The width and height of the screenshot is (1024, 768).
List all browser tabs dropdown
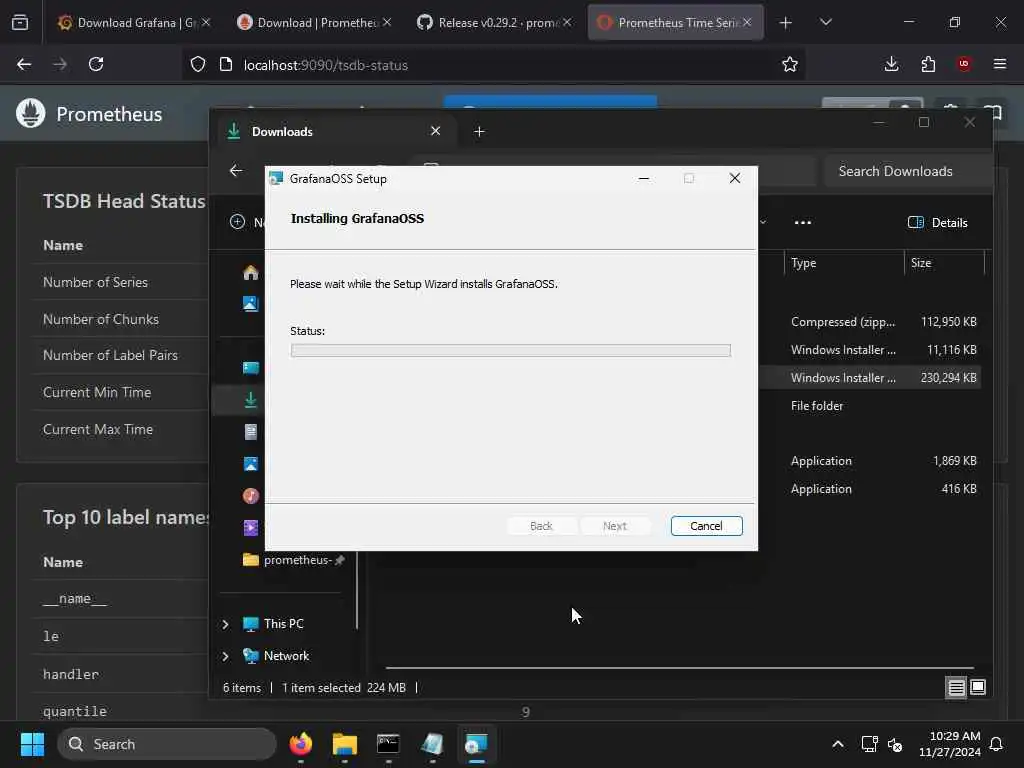pyautogui.click(x=825, y=23)
